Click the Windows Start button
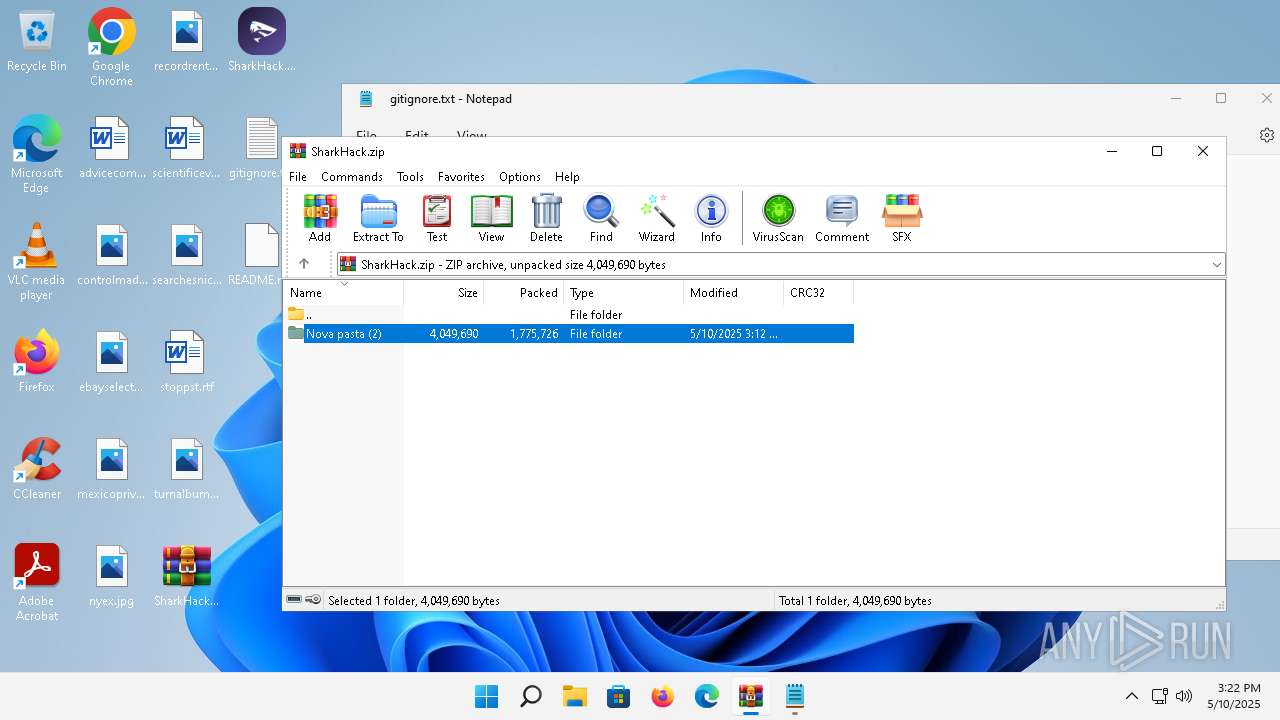Image resolution: width=1280 pixels, height=720 pixels. [x=487, y=696]
